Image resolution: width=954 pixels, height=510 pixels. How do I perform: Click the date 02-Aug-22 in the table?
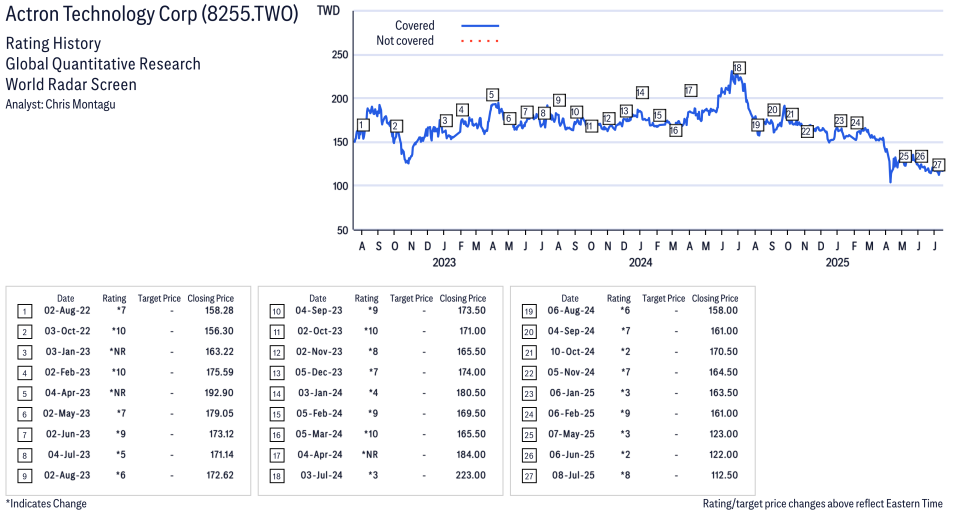tap(67, 310)
